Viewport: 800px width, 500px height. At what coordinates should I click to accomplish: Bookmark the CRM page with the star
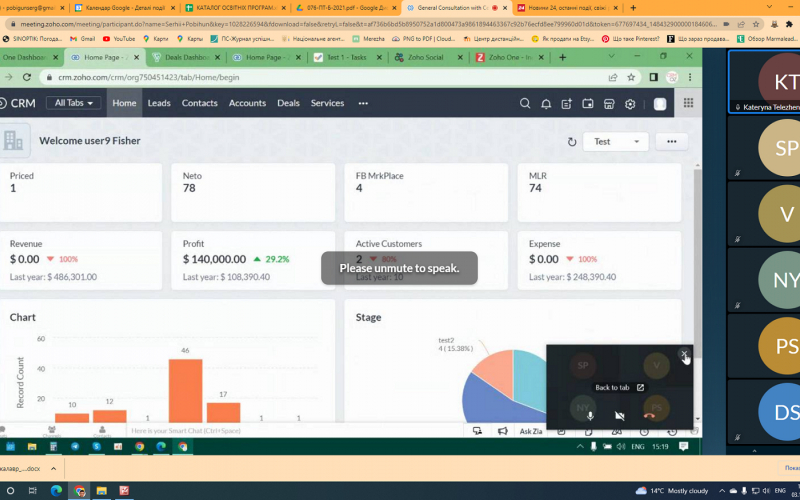tap(631, 77)
